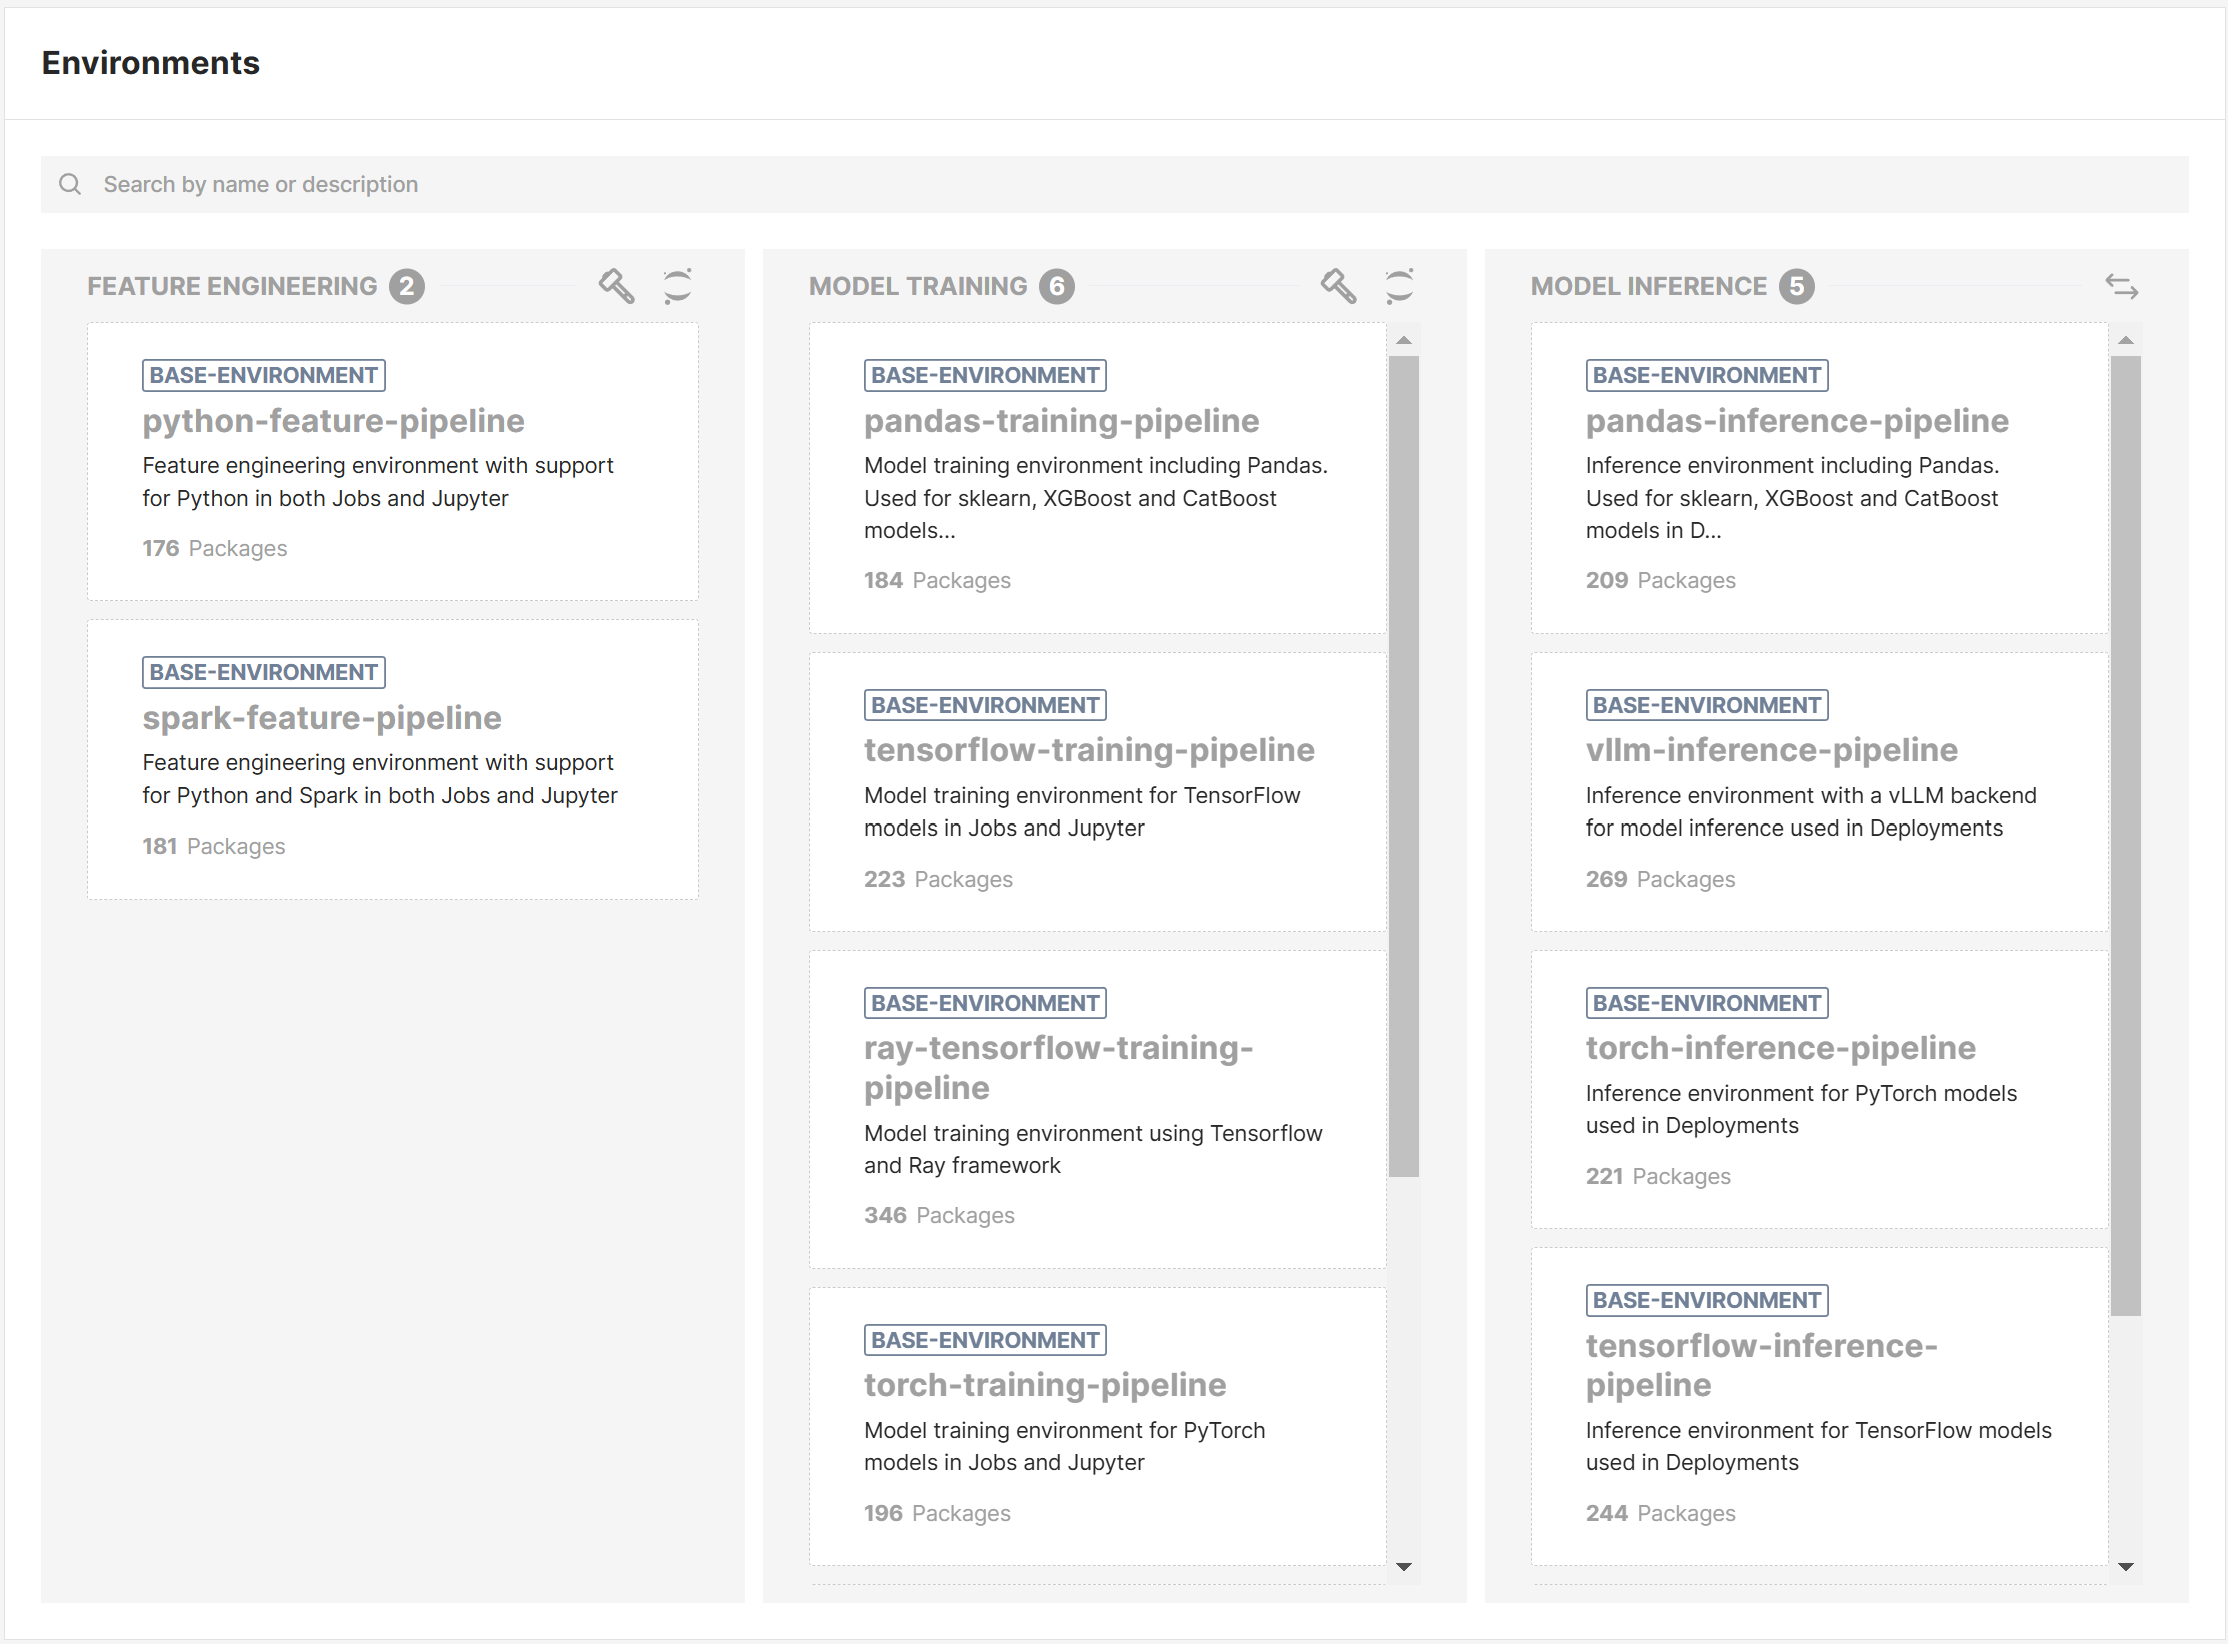Click the build (hammer) icon for Feature Engineering
Screen dimensions: 2228x1644
click(x=616, y=286)
